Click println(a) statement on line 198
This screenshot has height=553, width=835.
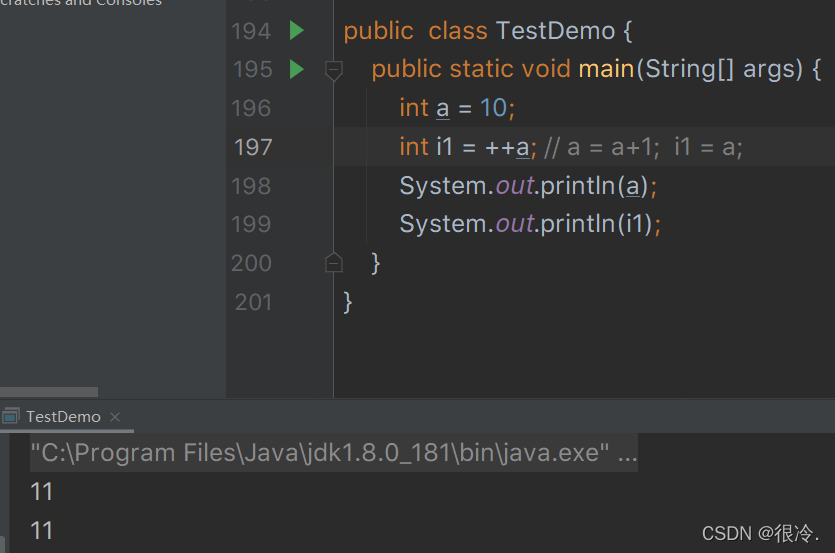528,186
